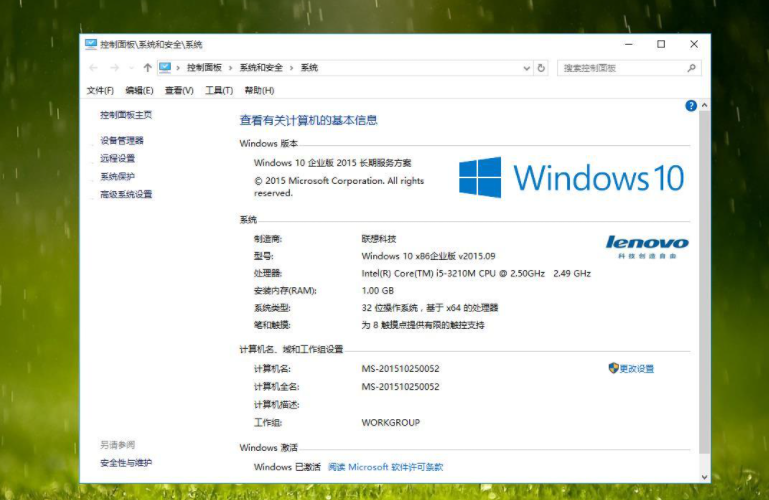Open the 文件(F) menu

tap(100, 90)
